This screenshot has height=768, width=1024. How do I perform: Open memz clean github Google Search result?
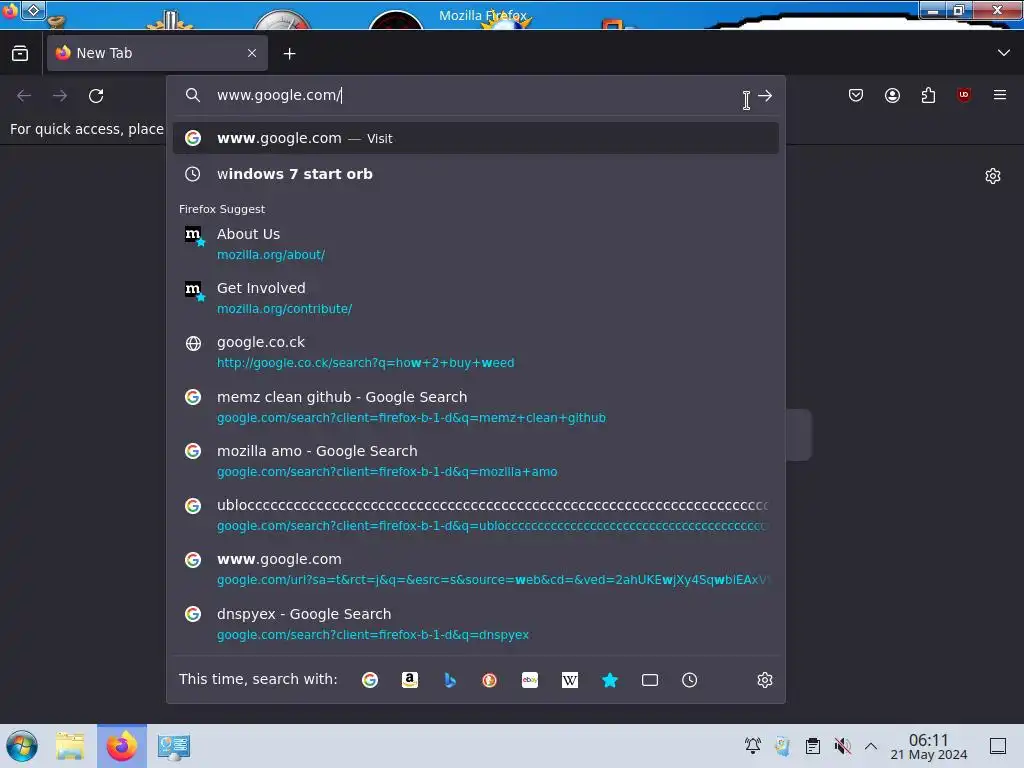(475, 407)
